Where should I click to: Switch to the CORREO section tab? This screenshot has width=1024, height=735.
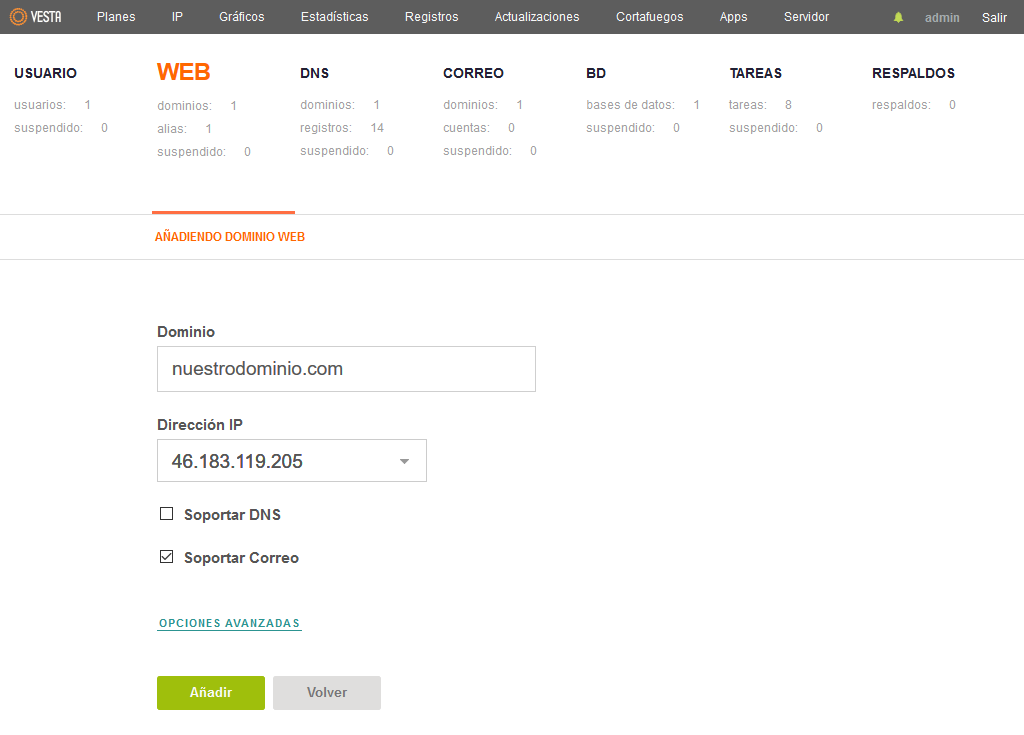[x=473, y=73]
